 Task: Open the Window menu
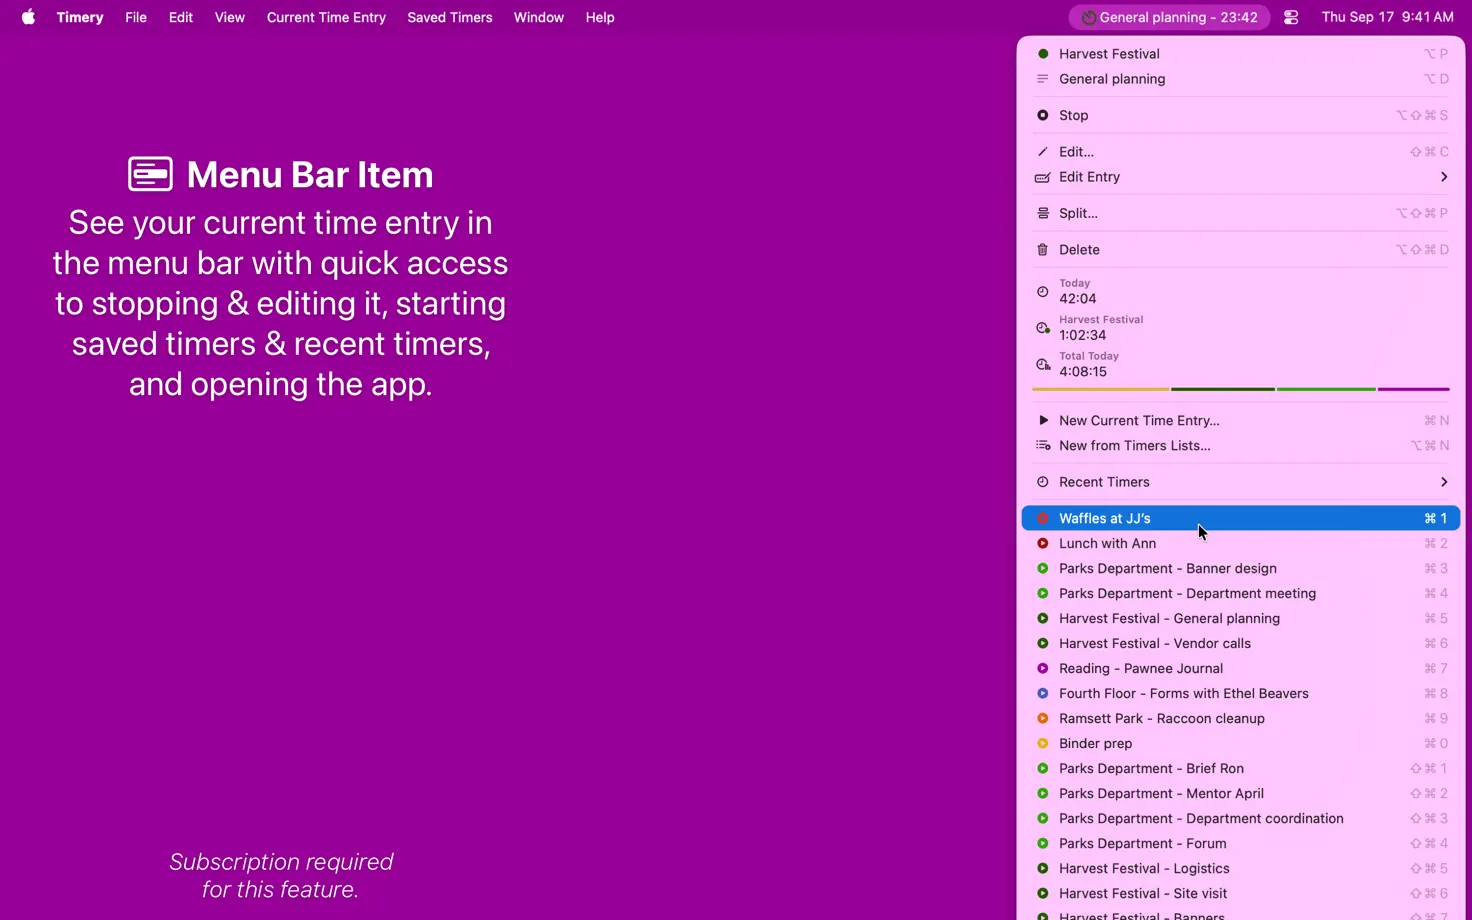click(x=539, y=17)
